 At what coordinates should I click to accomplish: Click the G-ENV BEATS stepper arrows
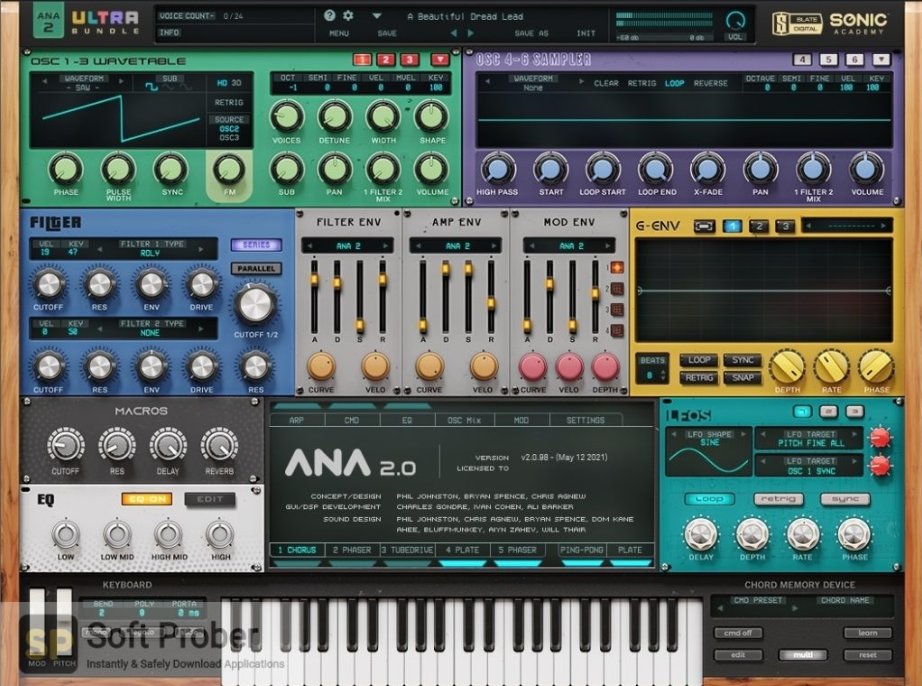tap(663, 374)
